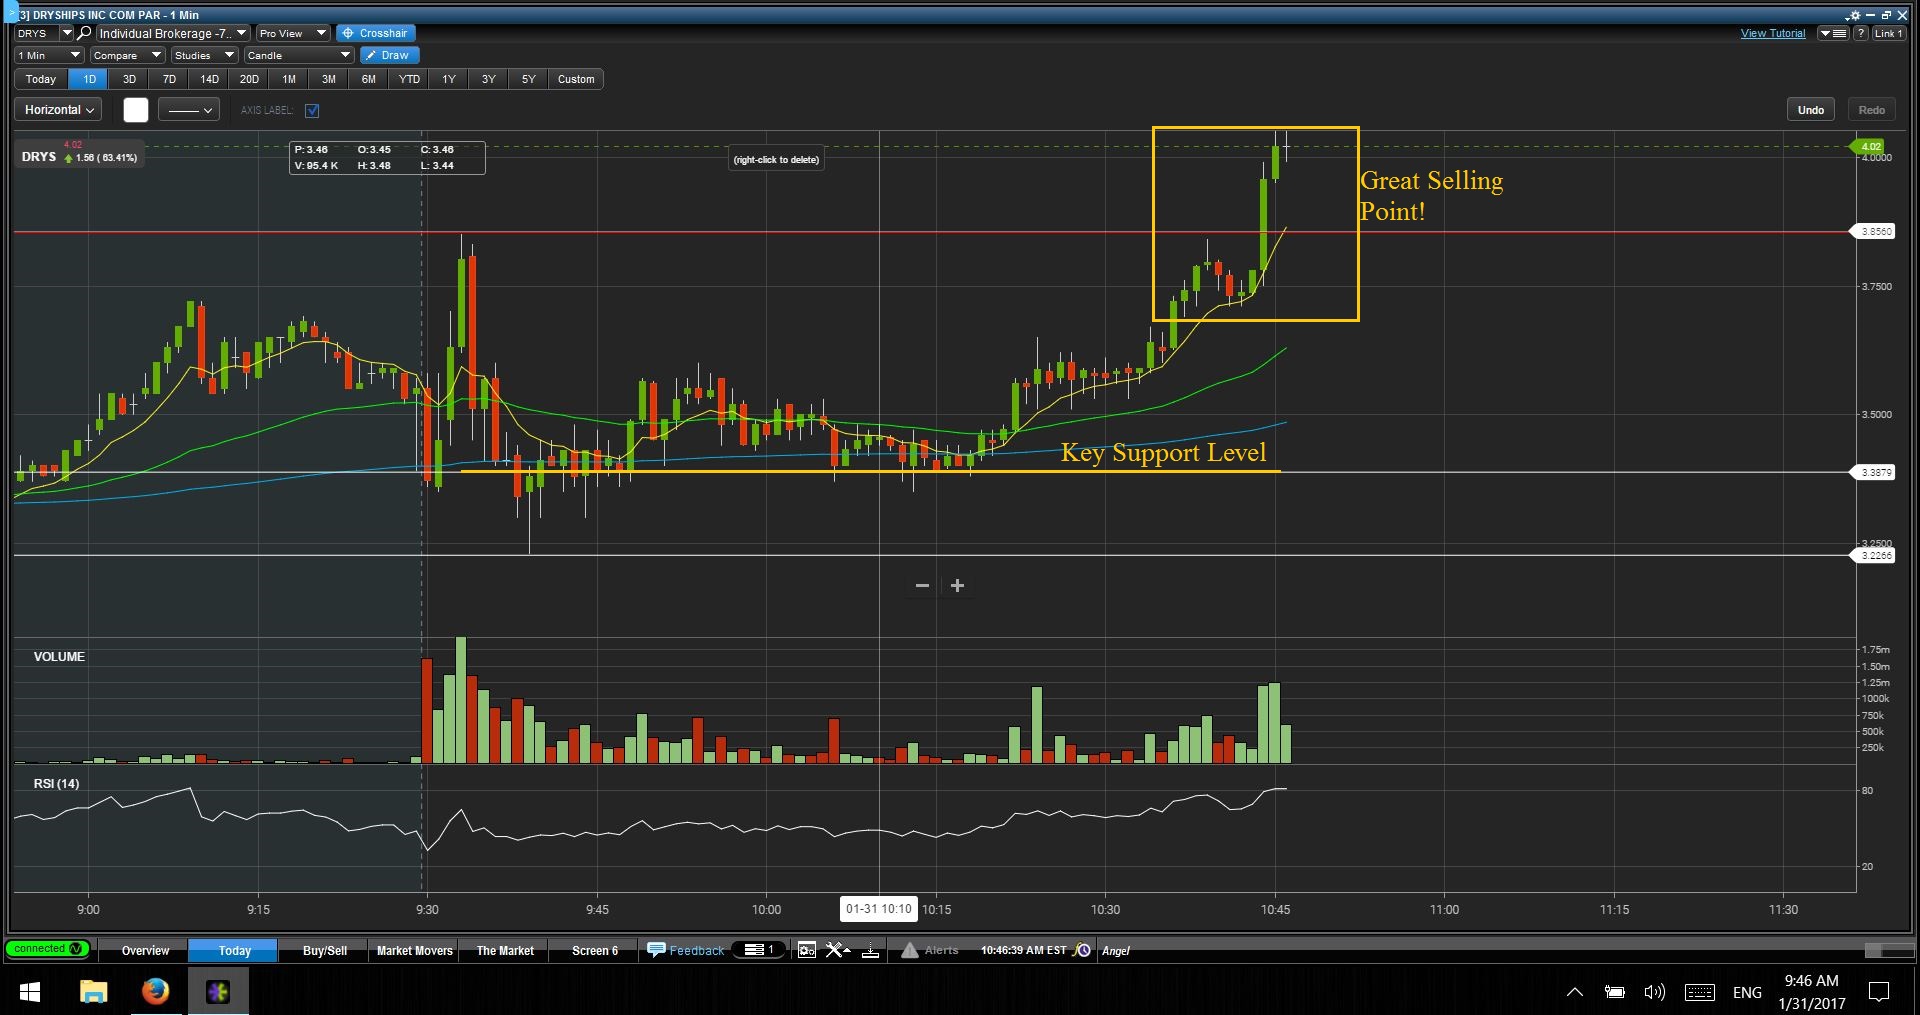Select the 5Y time range
This screenshot has width=1920, height=1015.
528,79
